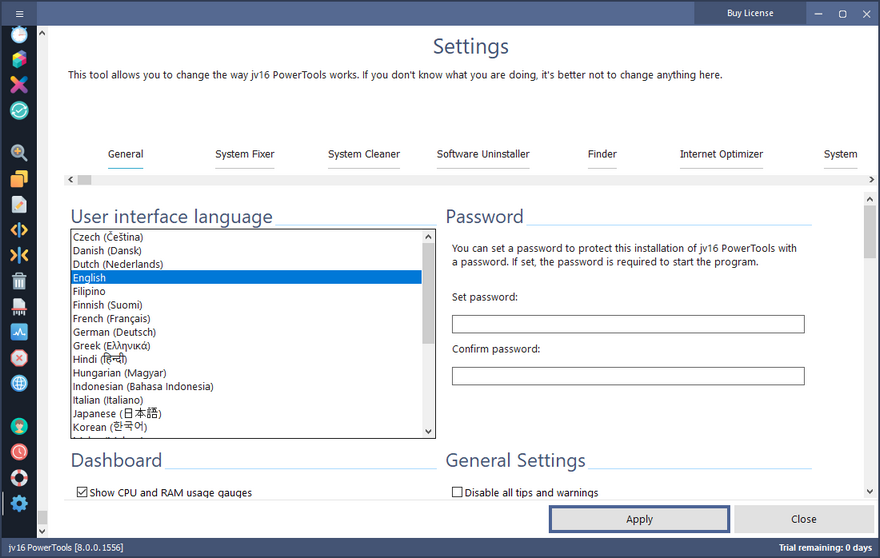
Task: Open the colorful cubes tool icon
Action: [x=19, y=59]
